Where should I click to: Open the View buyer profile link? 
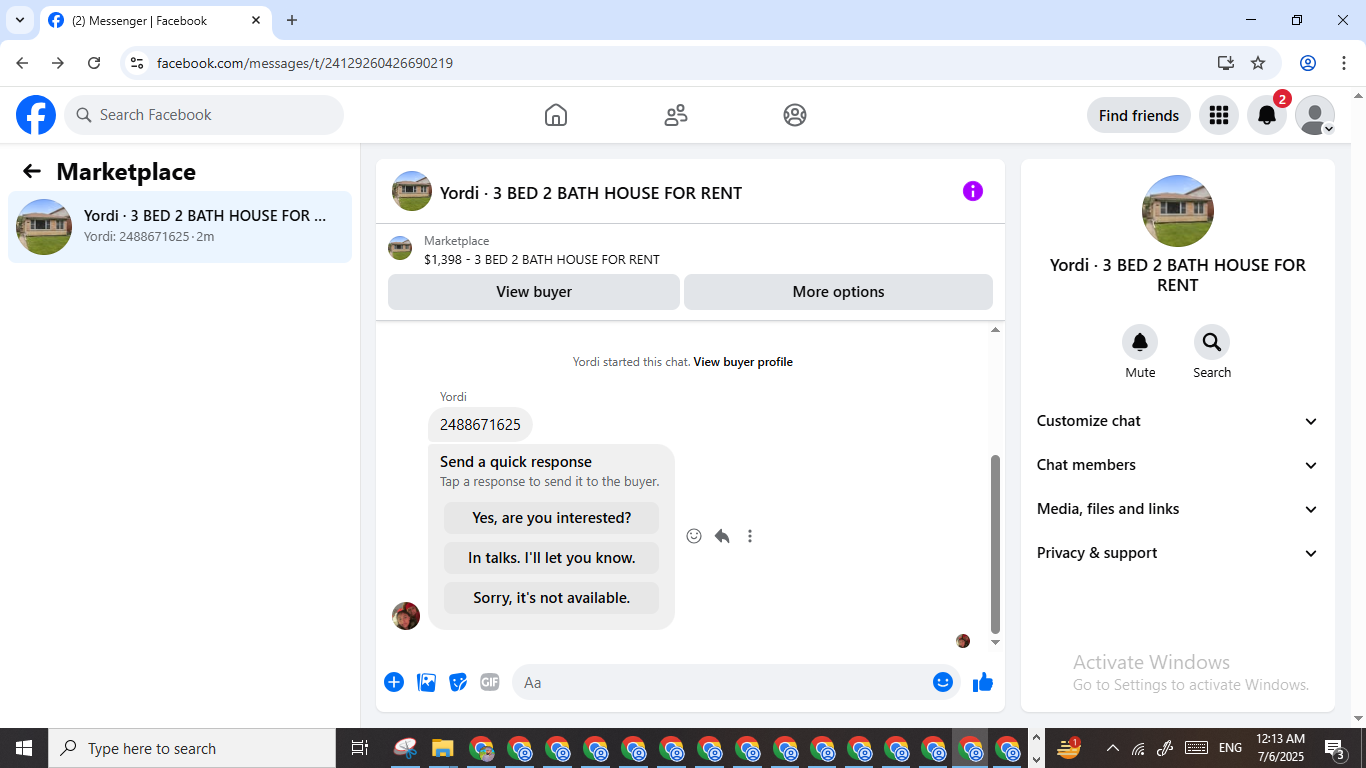[x=743, y=362]
